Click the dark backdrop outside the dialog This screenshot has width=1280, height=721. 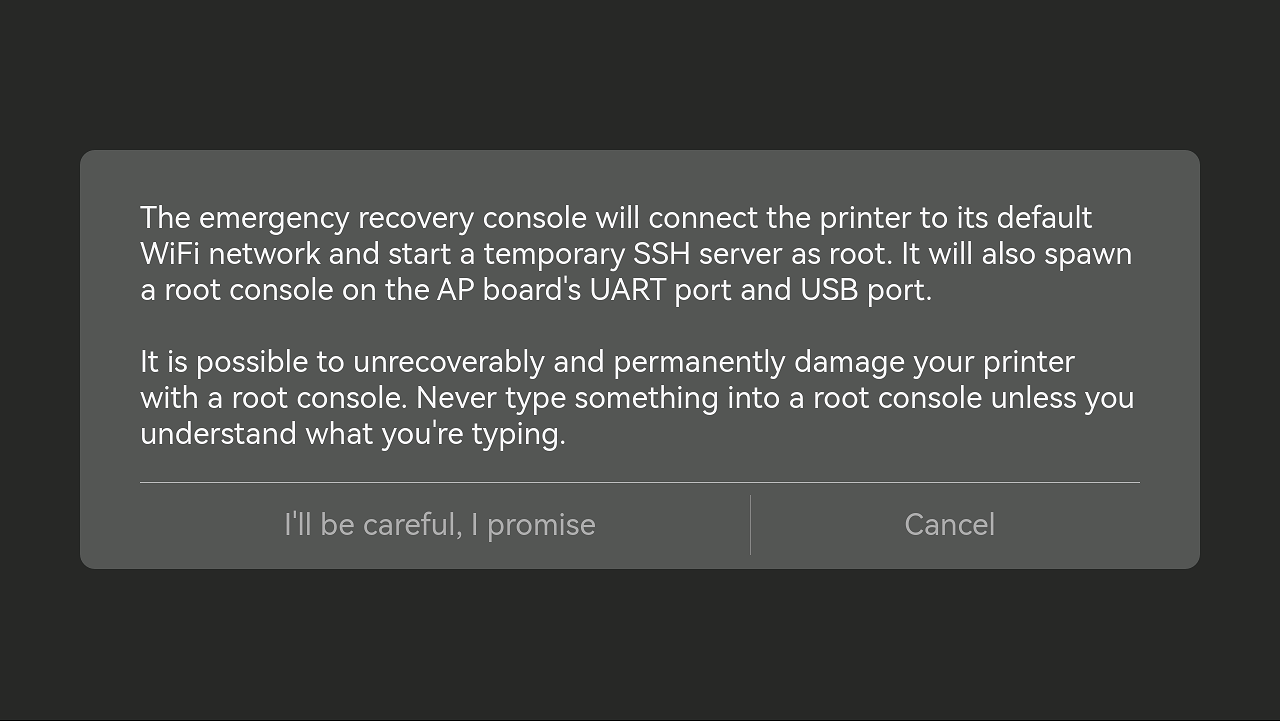pos(640,70)
